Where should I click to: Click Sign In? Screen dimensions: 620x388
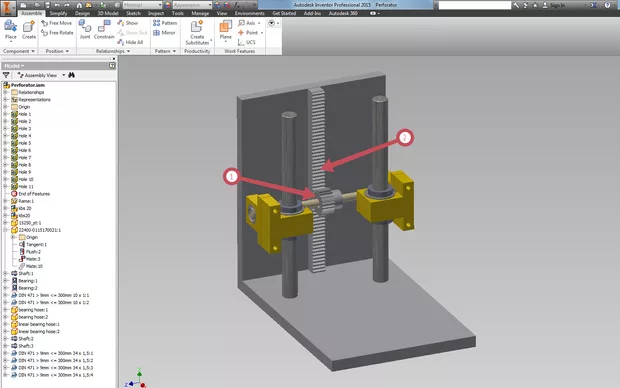[554, 5]
